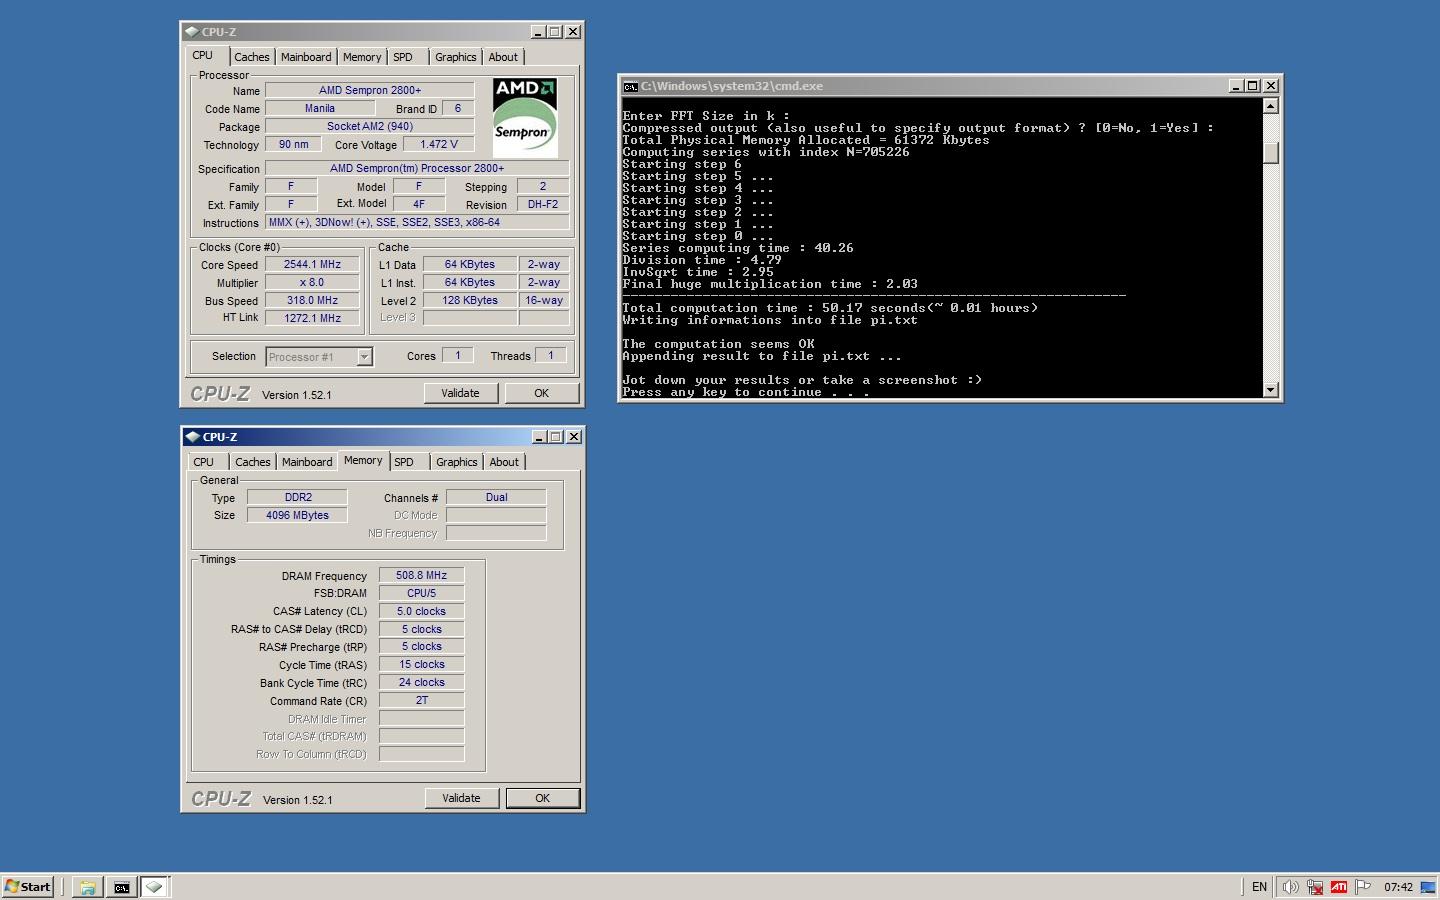The image size is (1440, 900).
Task: Click OK in the top CPU-Z window
Action: click(x=541, y=393)
